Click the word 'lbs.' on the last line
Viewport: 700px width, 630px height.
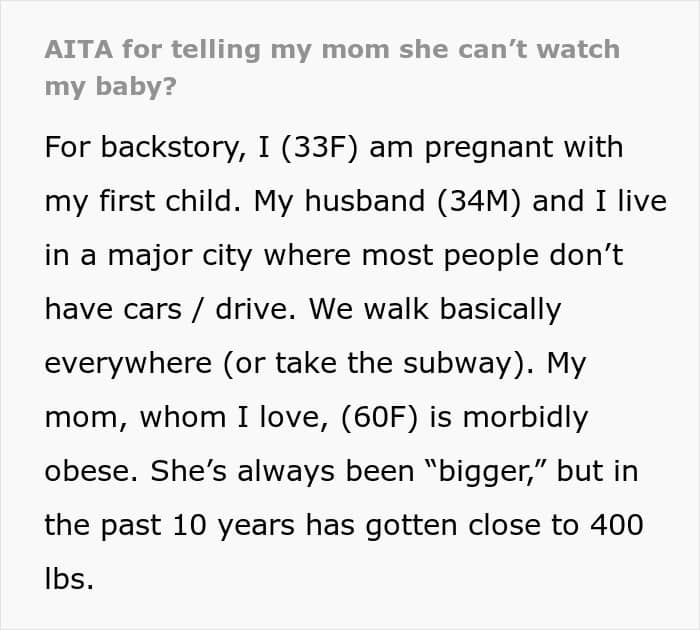pos(69,579)
